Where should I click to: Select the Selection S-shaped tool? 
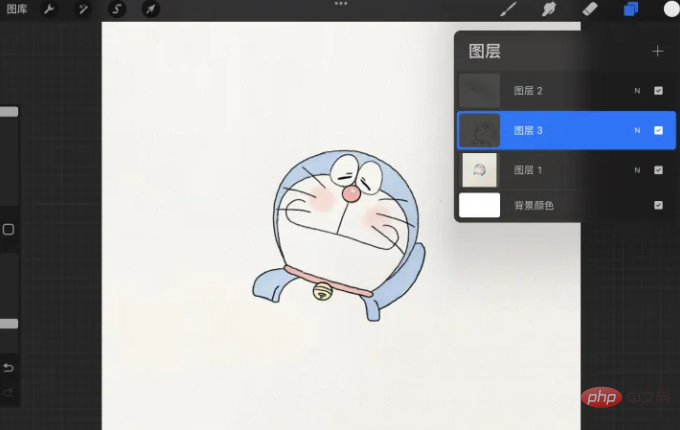[117, 9]
